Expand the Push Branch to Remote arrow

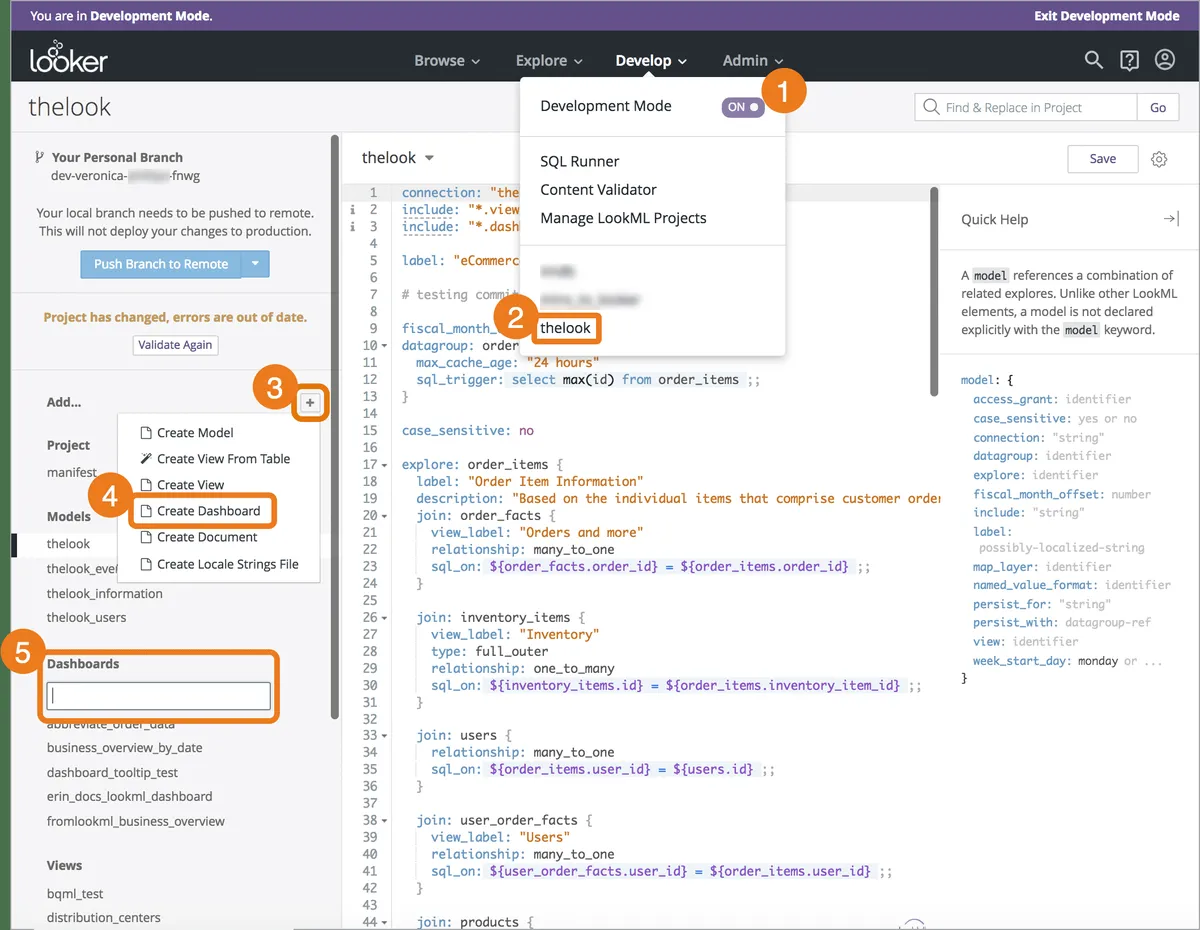click(x=255, y=264)
